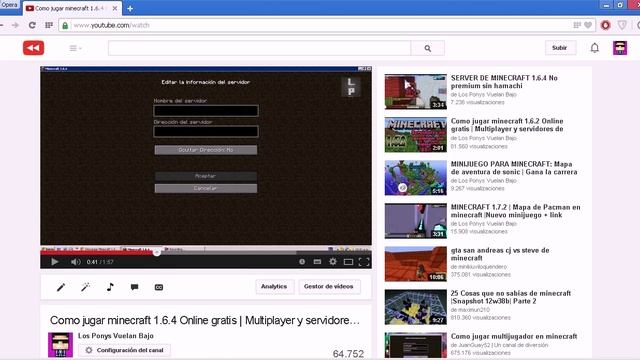The image size is (640, 360).
Task: Click the red Opera extension icon
Action: pos(605,25)
